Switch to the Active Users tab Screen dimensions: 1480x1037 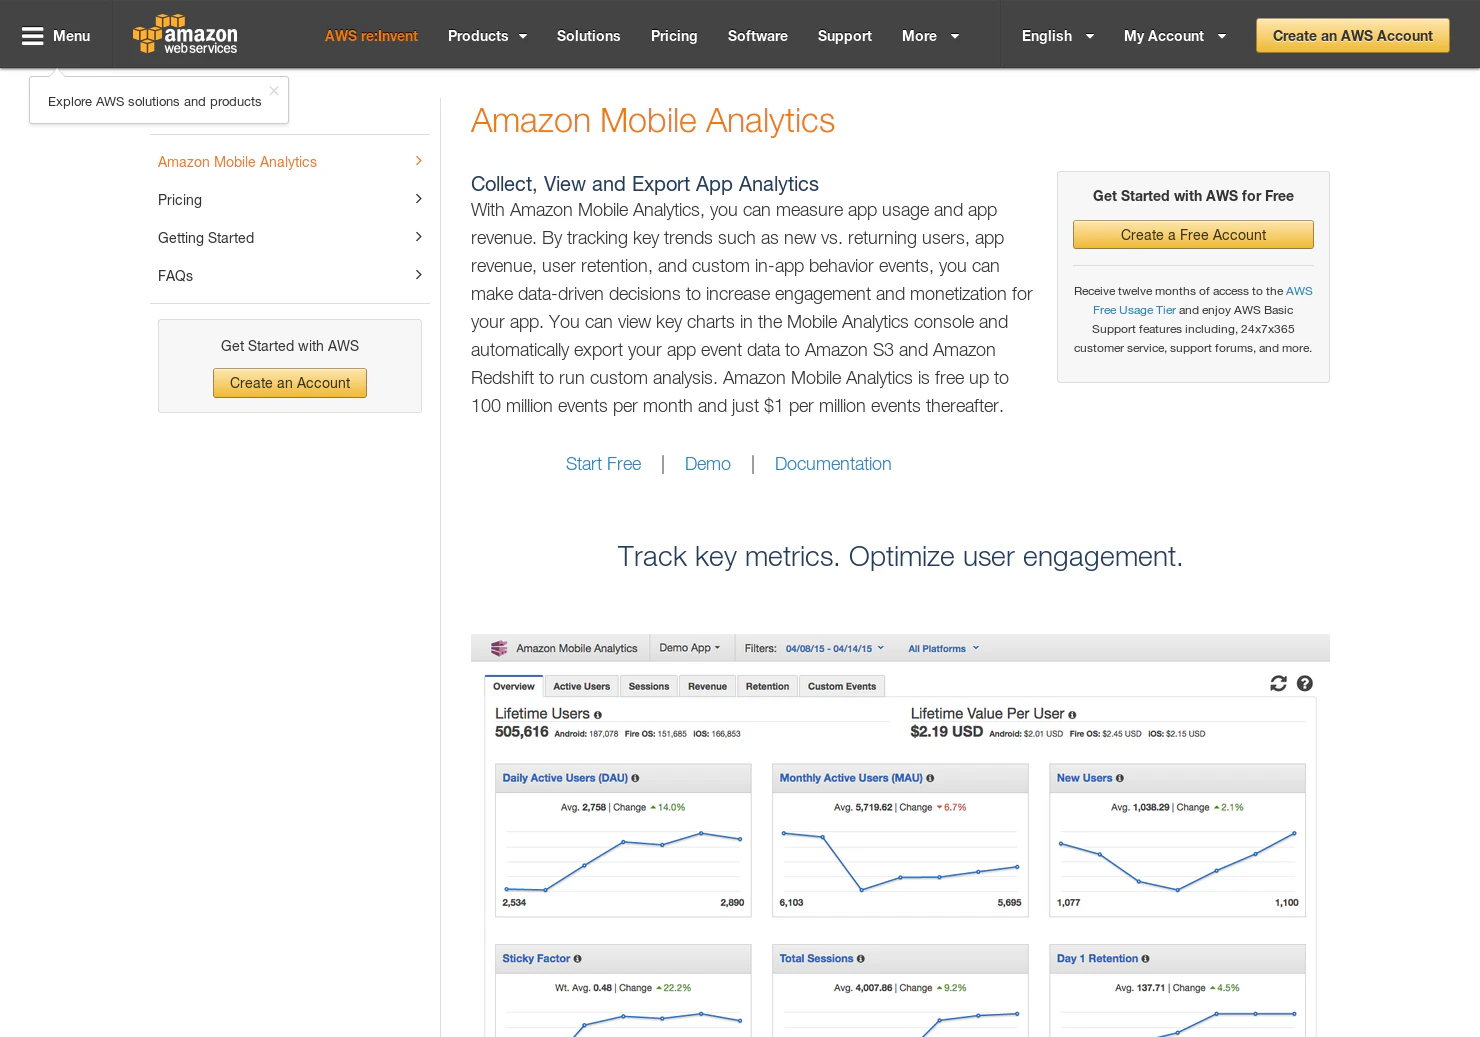pyautogui.click(x=581, y=686)
